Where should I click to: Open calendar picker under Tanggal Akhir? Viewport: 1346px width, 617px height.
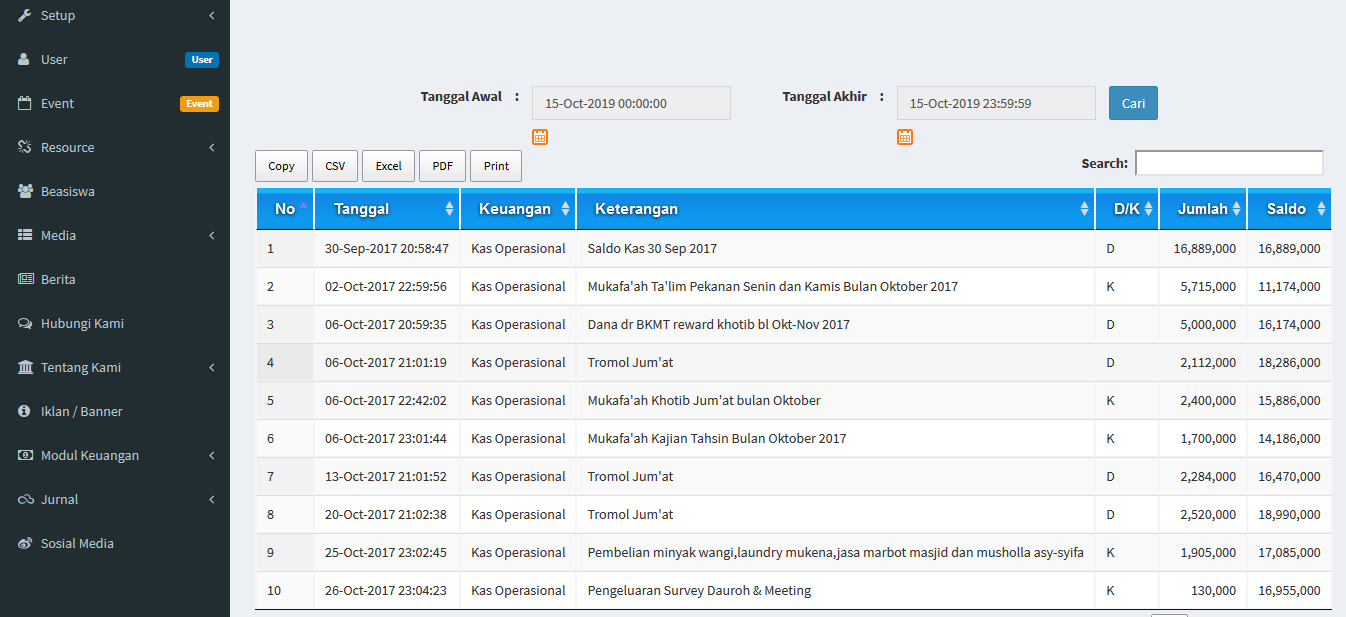pyautogui.click(x=905, y=137)
